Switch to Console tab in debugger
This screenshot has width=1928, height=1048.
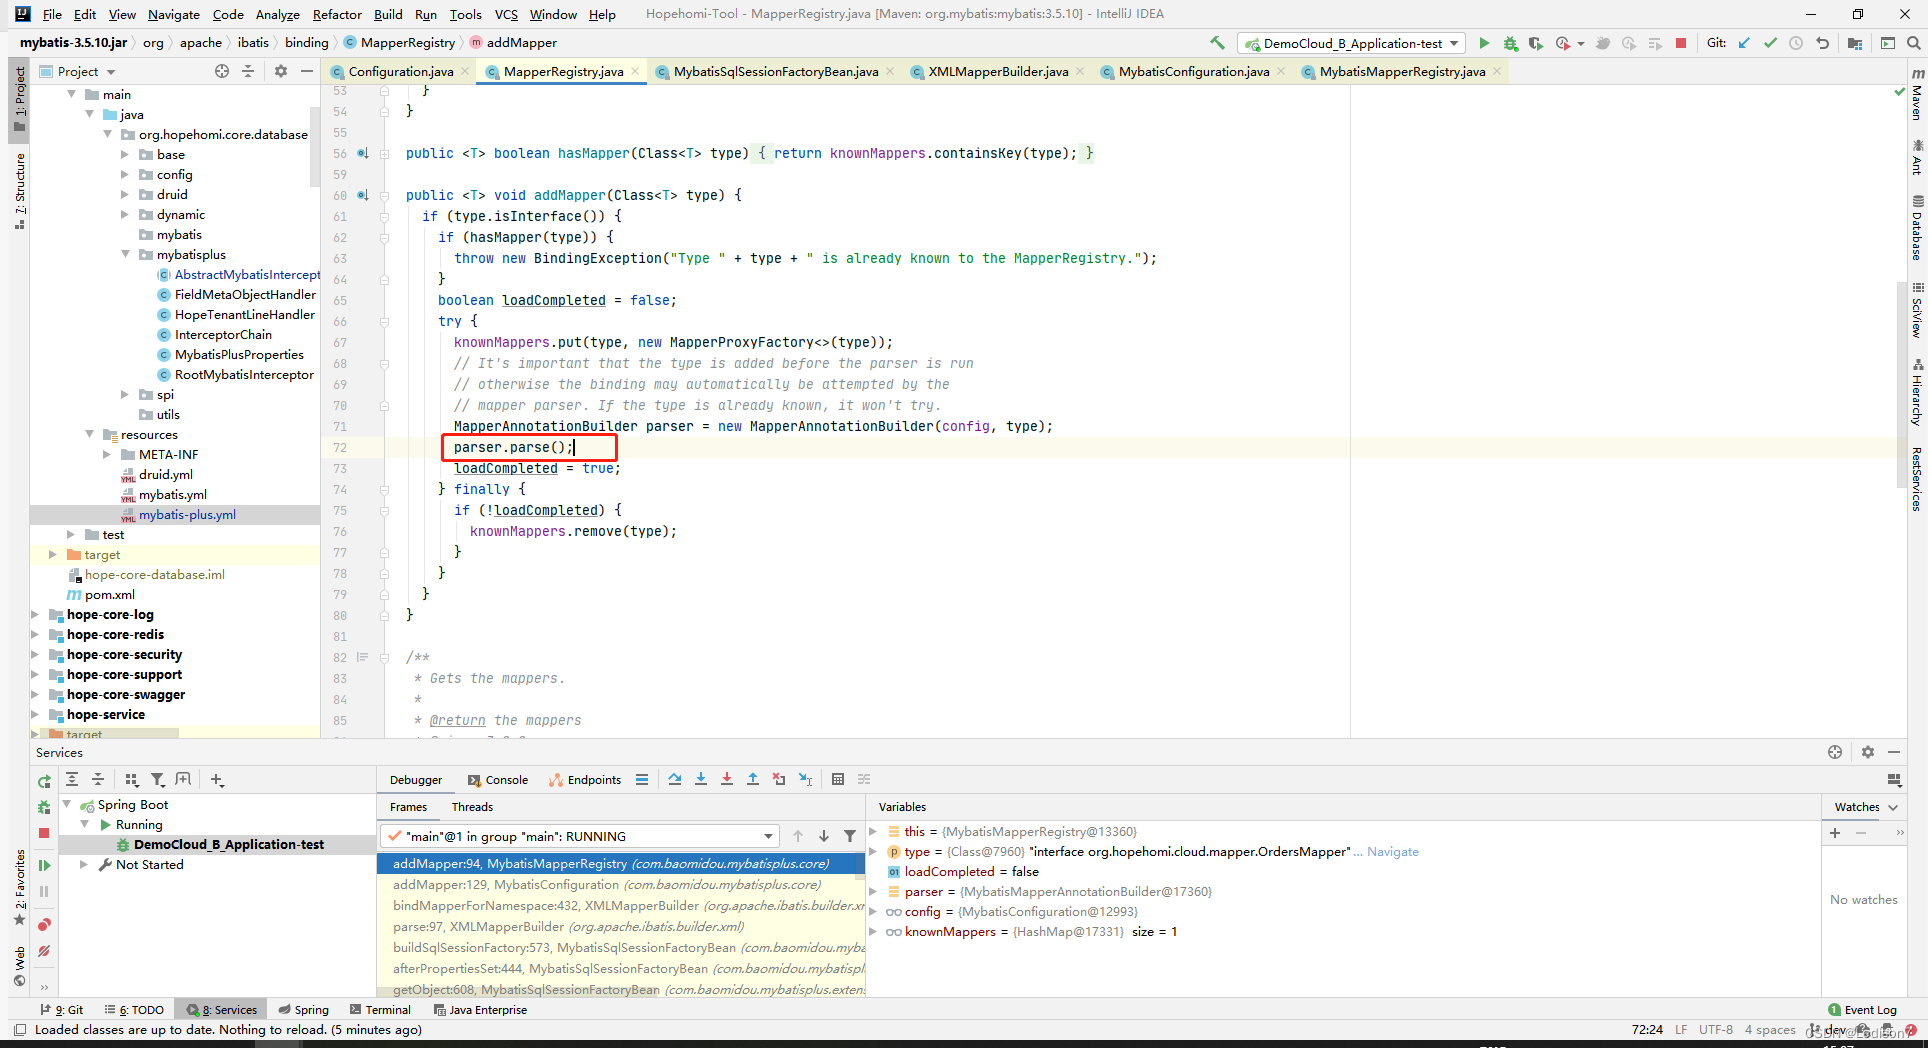497,780
